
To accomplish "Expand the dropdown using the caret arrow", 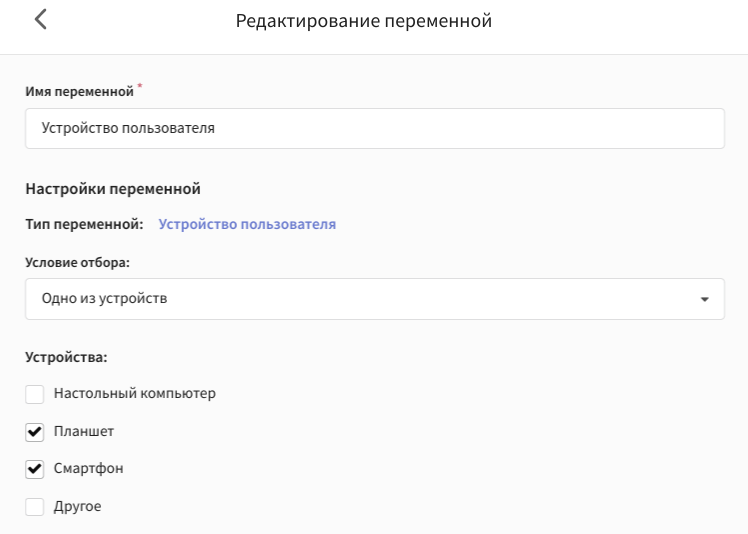I will (x=705, y=299).
